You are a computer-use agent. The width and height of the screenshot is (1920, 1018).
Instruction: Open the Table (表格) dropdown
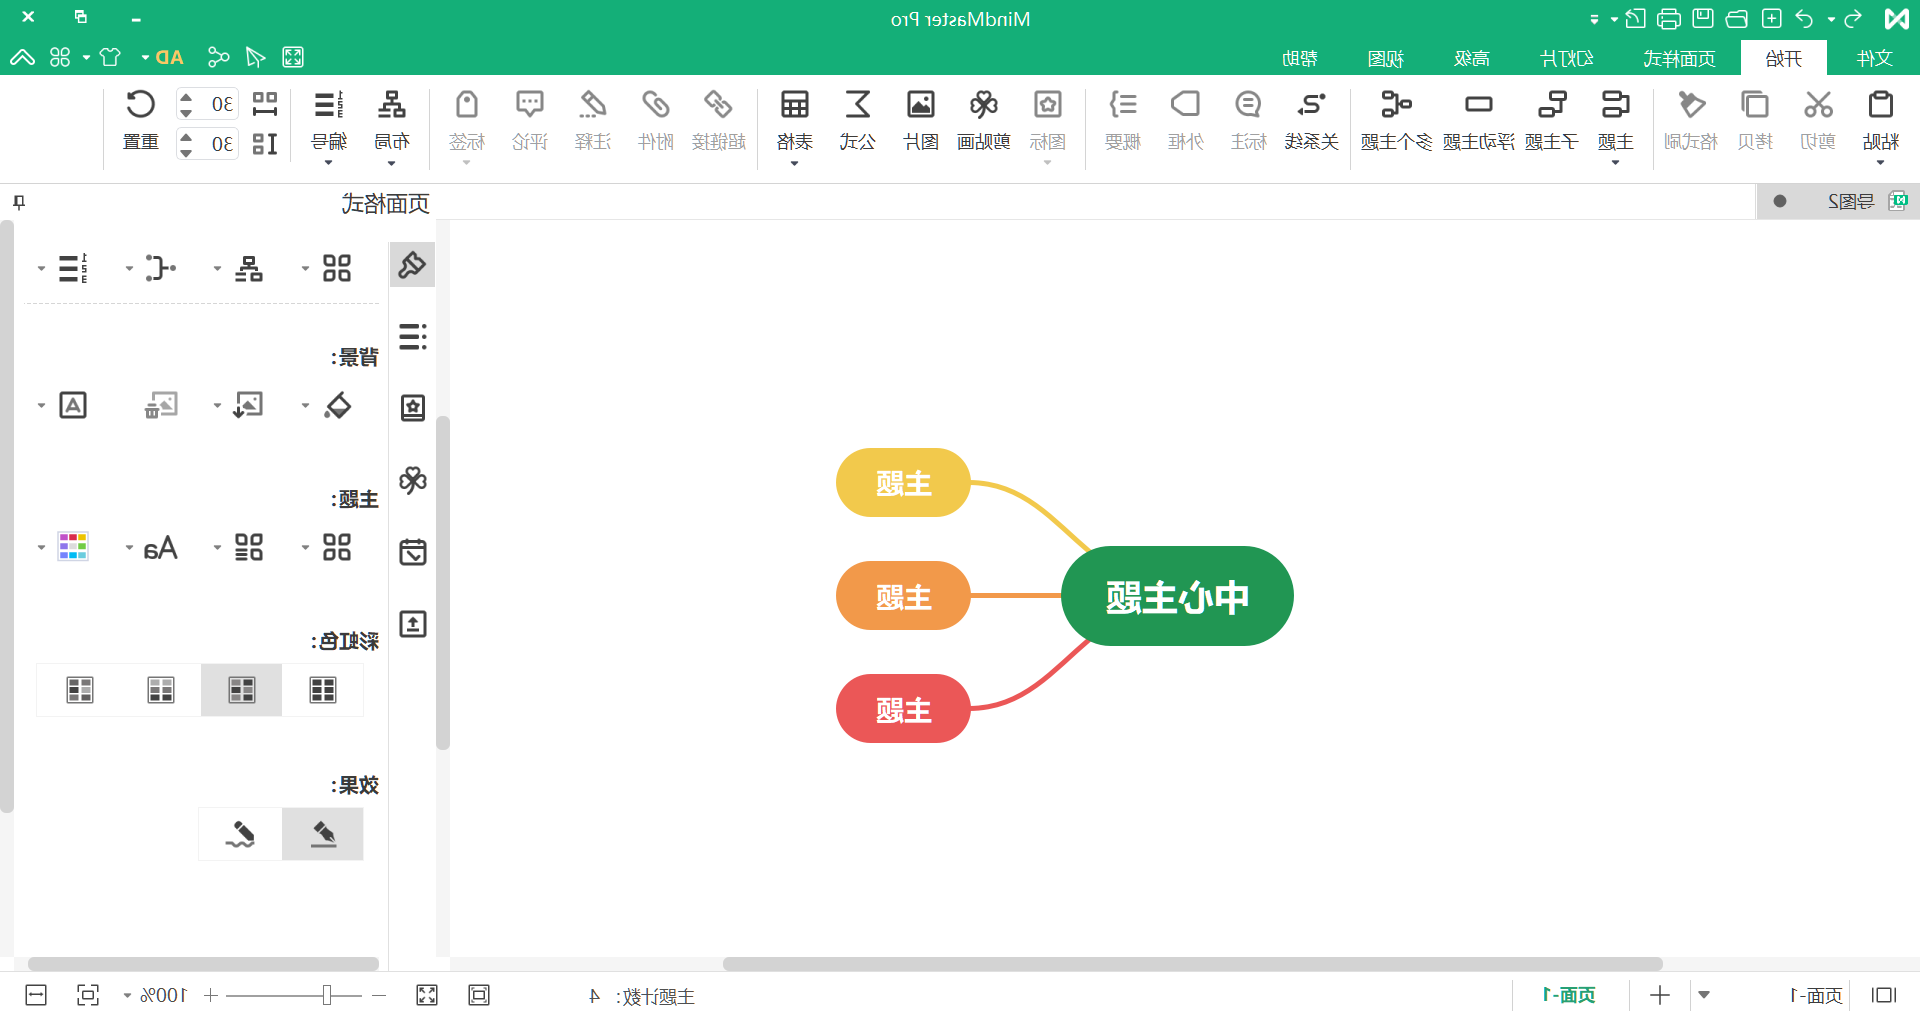(794, 162)
